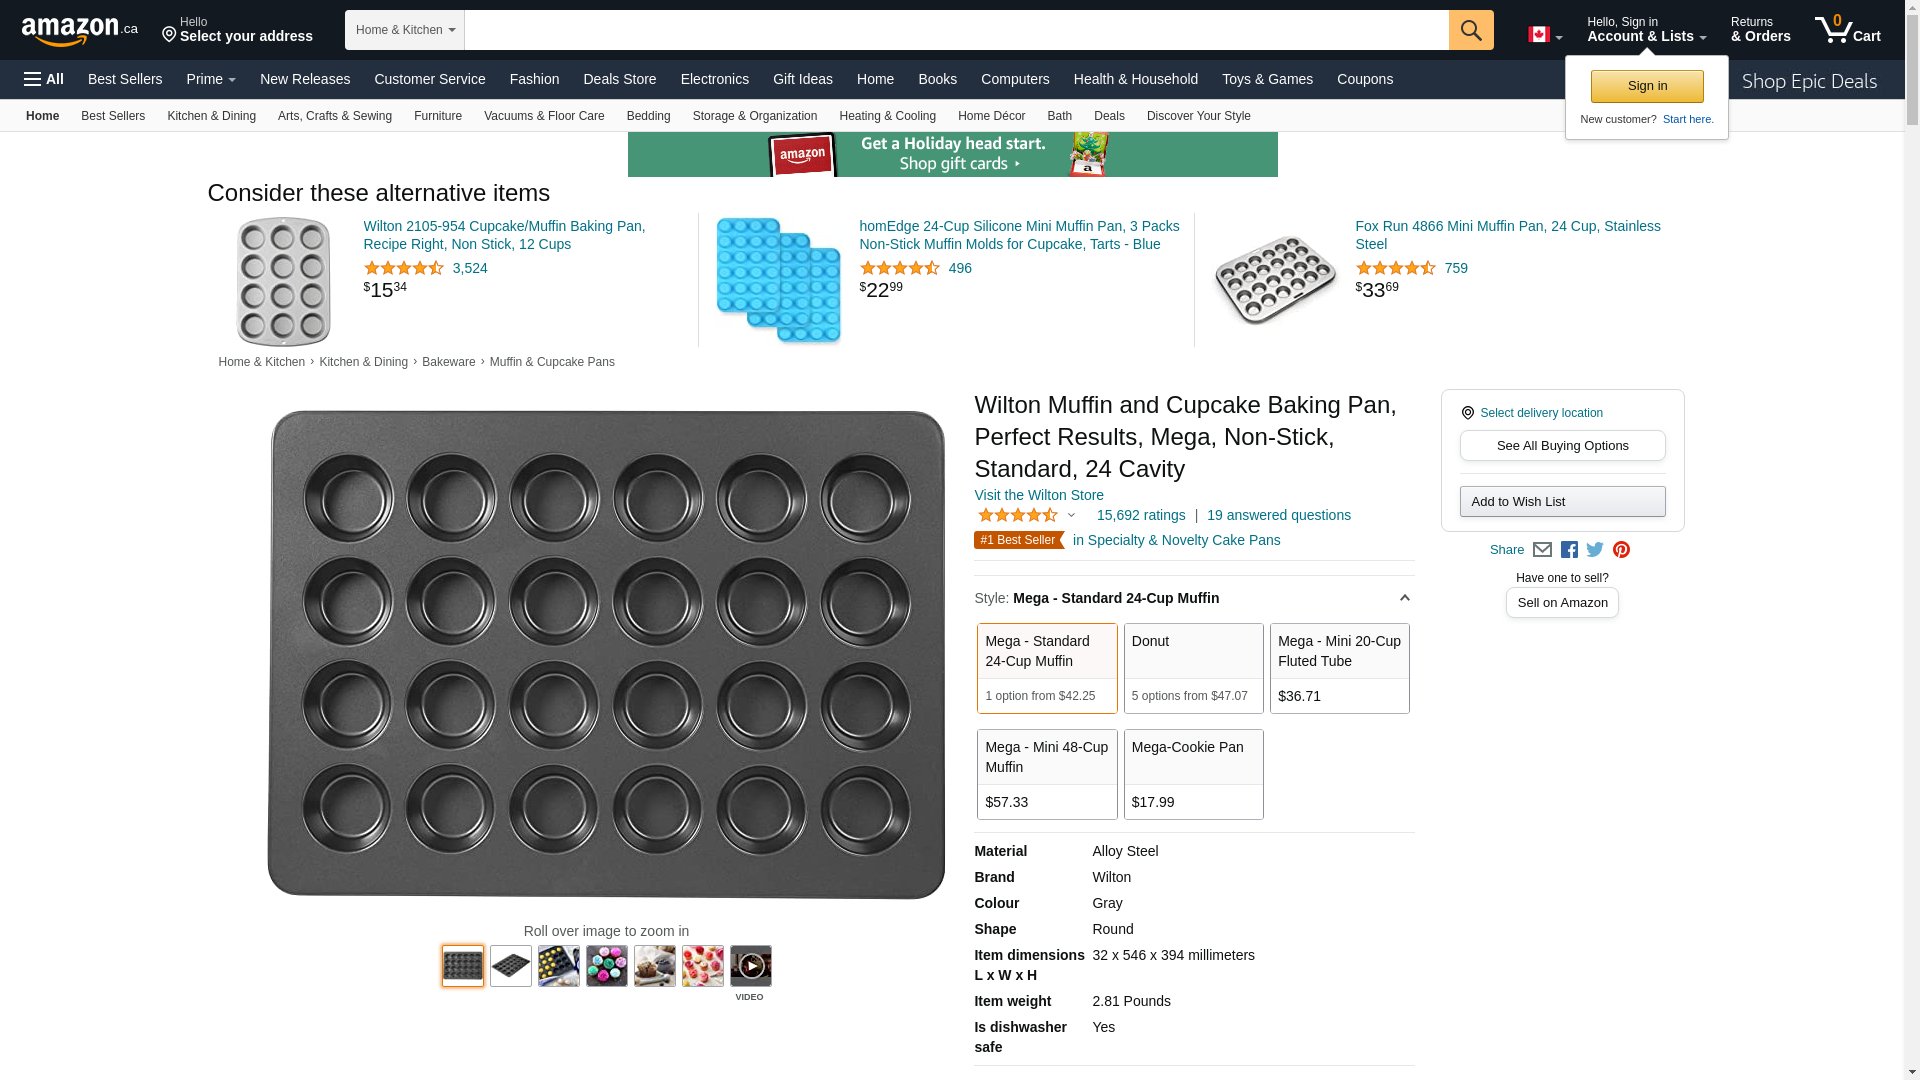
Task: Share product via email envelope icon
Action: point(1542,550)
